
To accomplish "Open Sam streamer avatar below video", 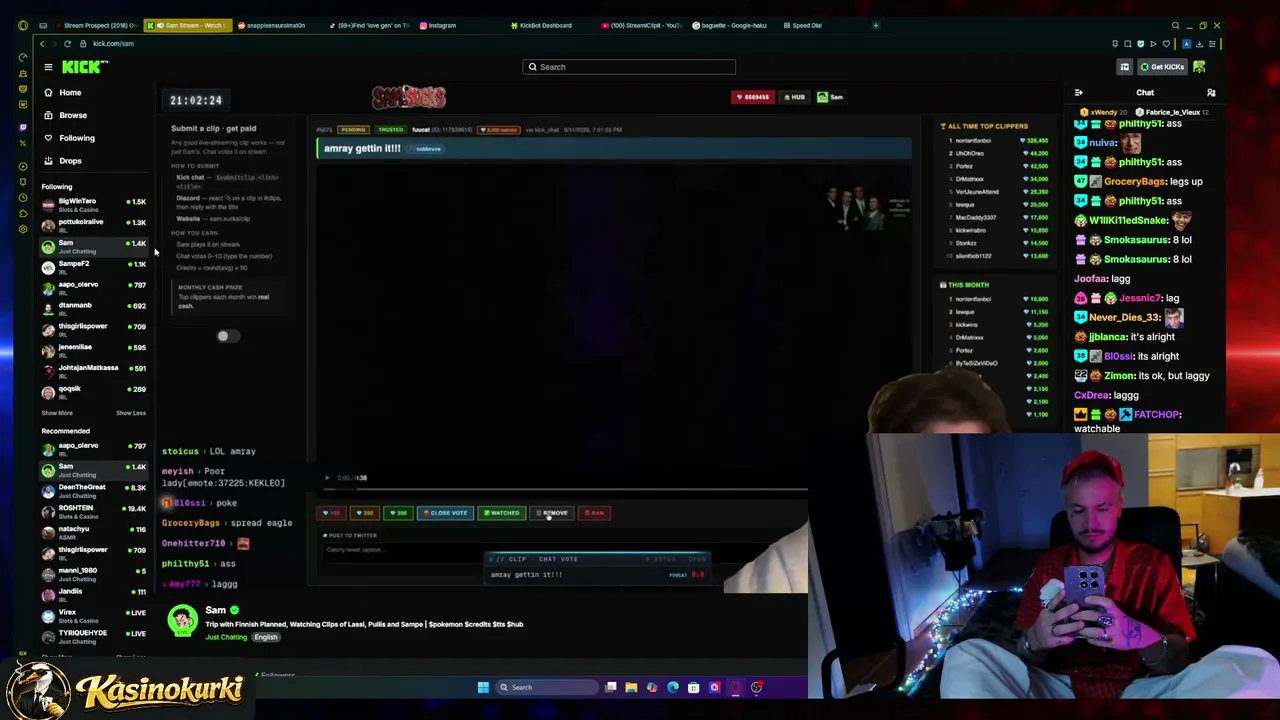I will (182, 621).
